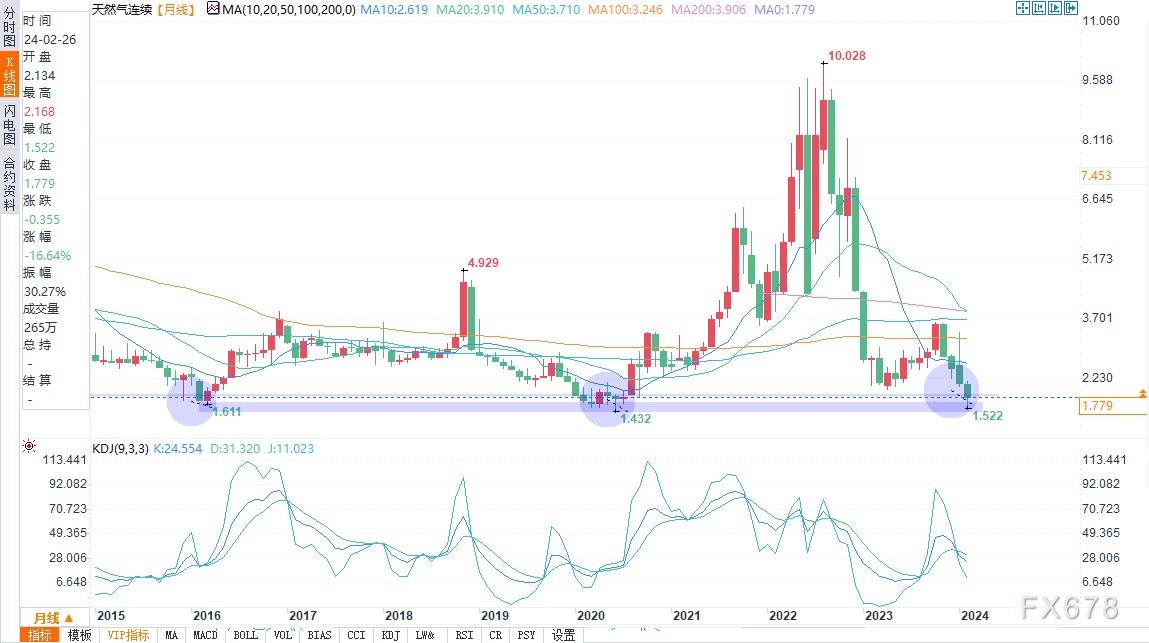Click the 1.611 low price label
Screen dimensions: 1149x643
pyautogui.click(x=226, y=411)
